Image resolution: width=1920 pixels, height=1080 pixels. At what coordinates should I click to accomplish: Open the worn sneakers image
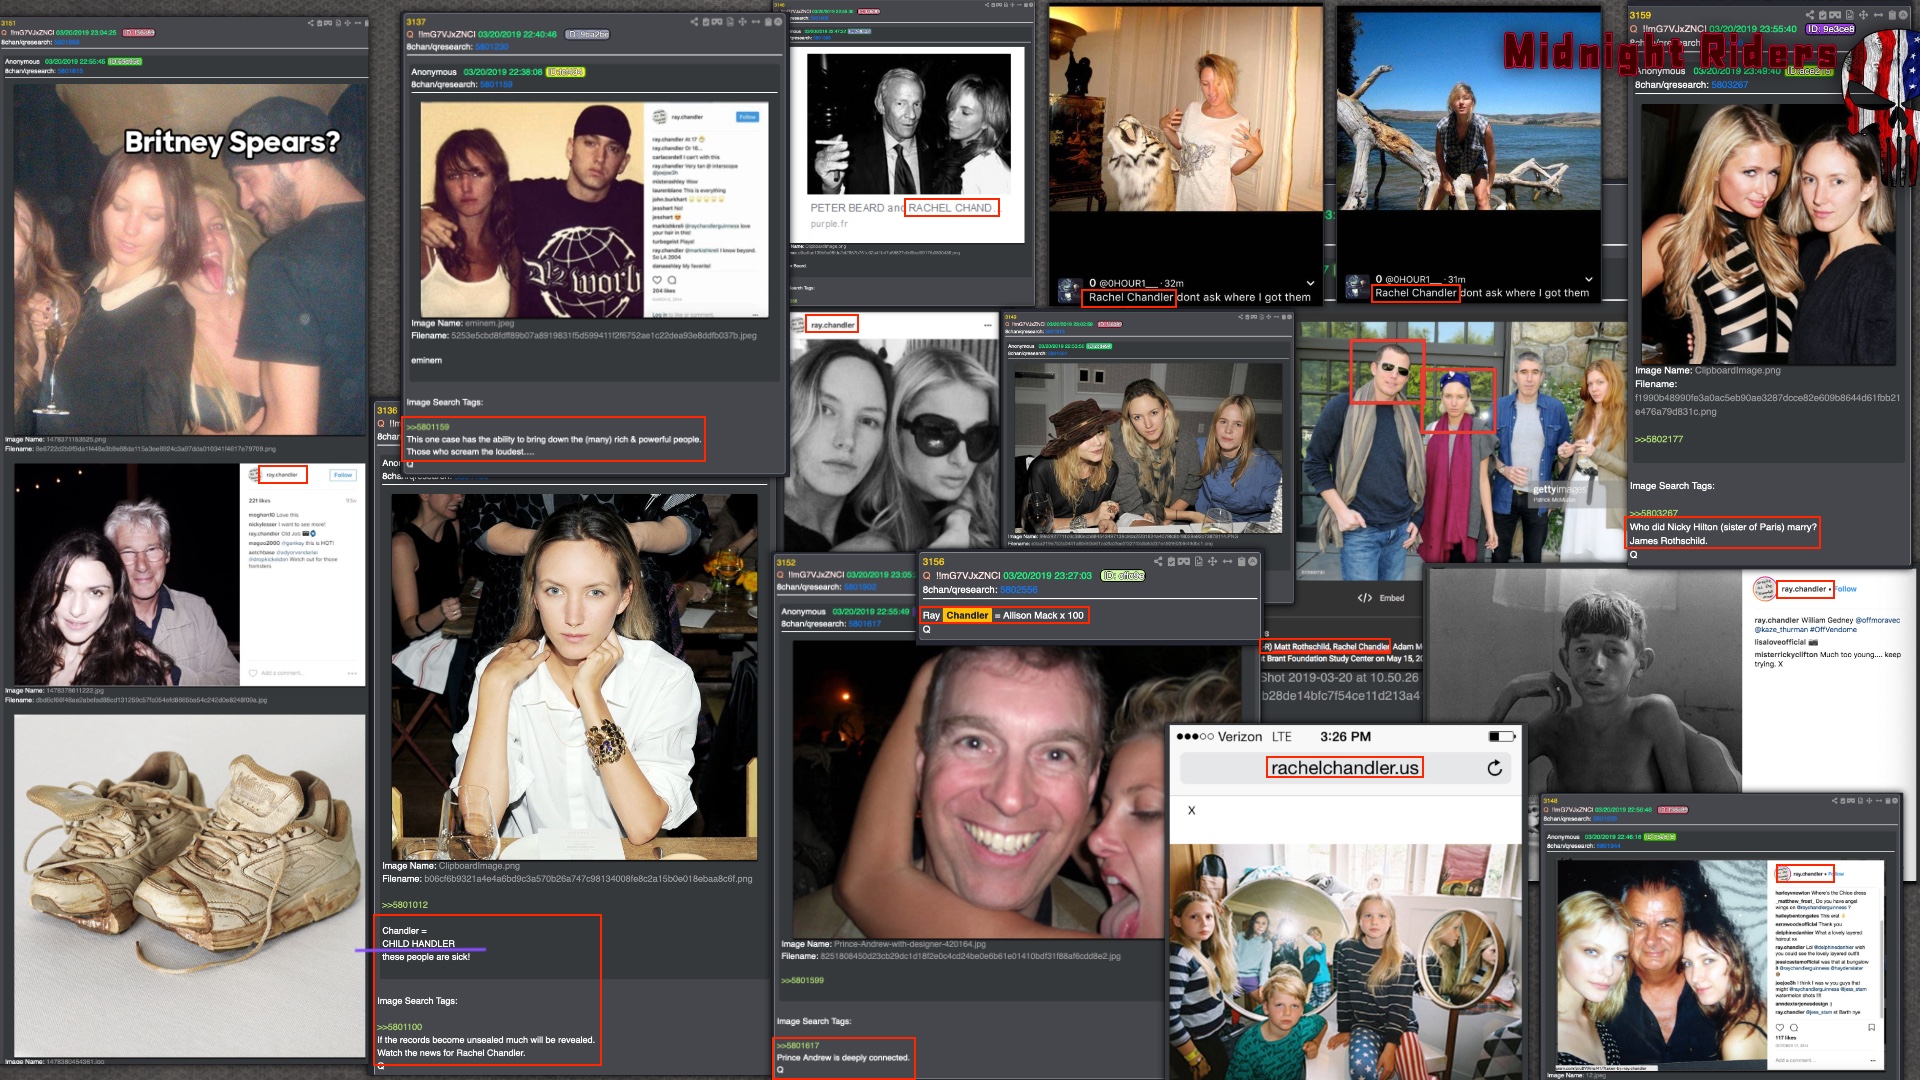tap(190, 886)
